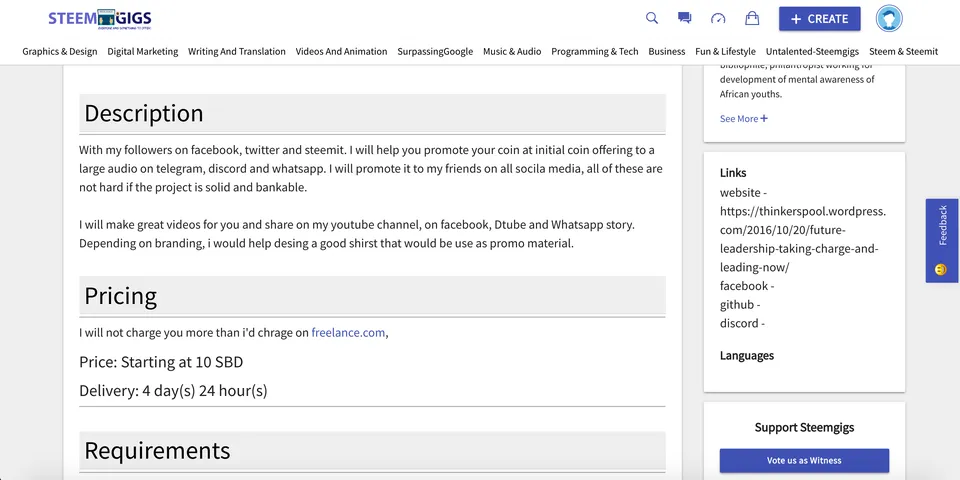Expand the See More profile link
The width and height of the screenshot is (960, 480).
743,119
